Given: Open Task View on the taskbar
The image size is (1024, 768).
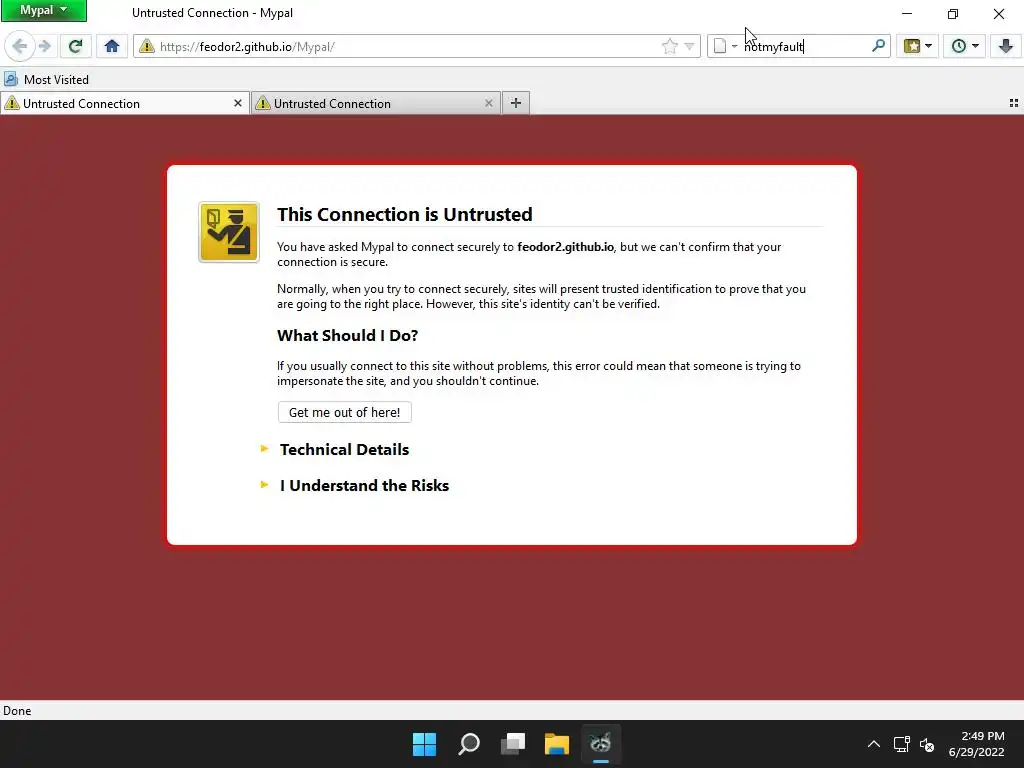Looking at the screenshot, I should click(x=513, y=744).
